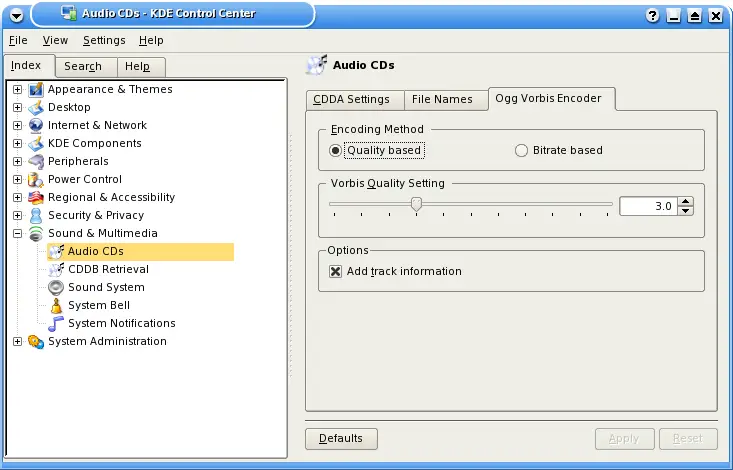733x470 pixels.
Task: Open the CDDB Retrieval icon in tree
Action: point(56,269)
